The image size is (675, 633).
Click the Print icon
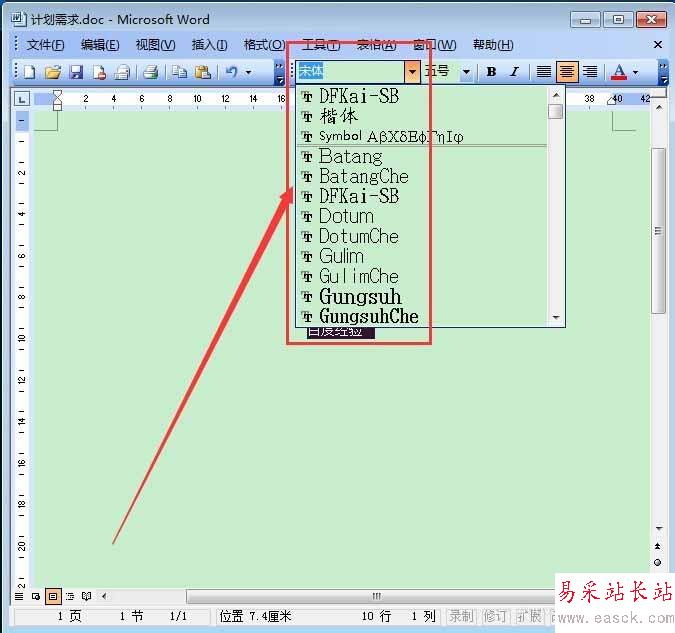click(150, 72)
